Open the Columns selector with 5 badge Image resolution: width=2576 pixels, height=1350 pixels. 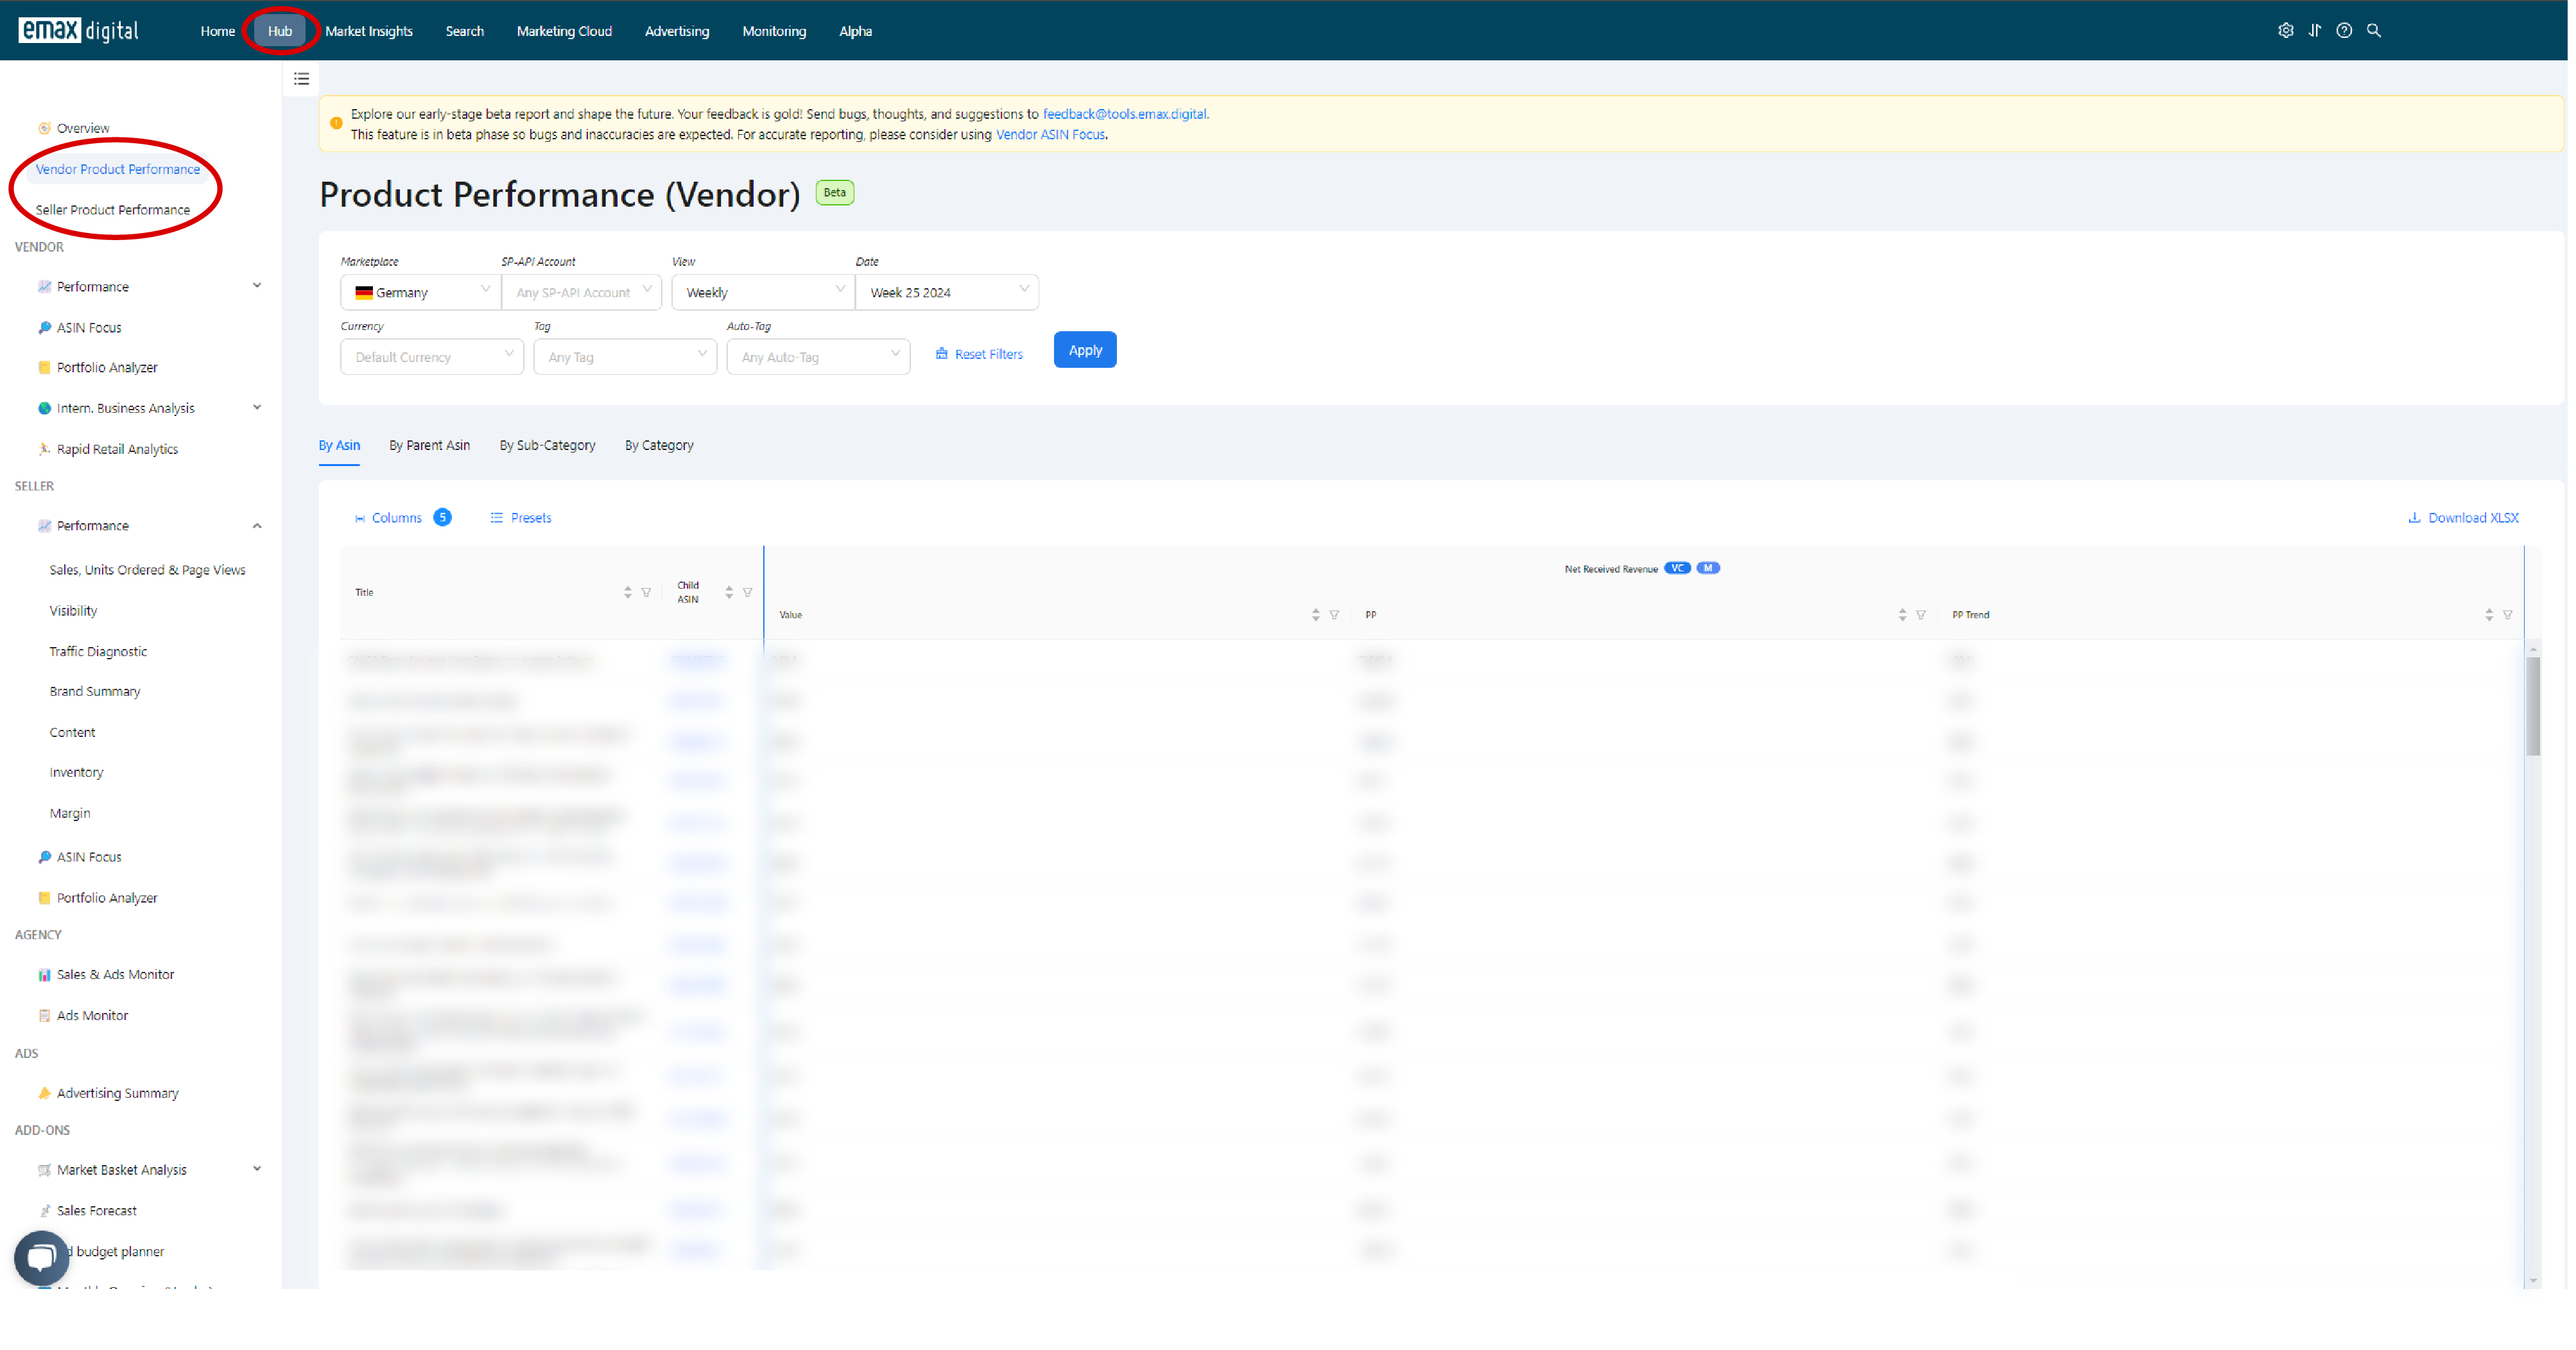[x=403, y=518]
